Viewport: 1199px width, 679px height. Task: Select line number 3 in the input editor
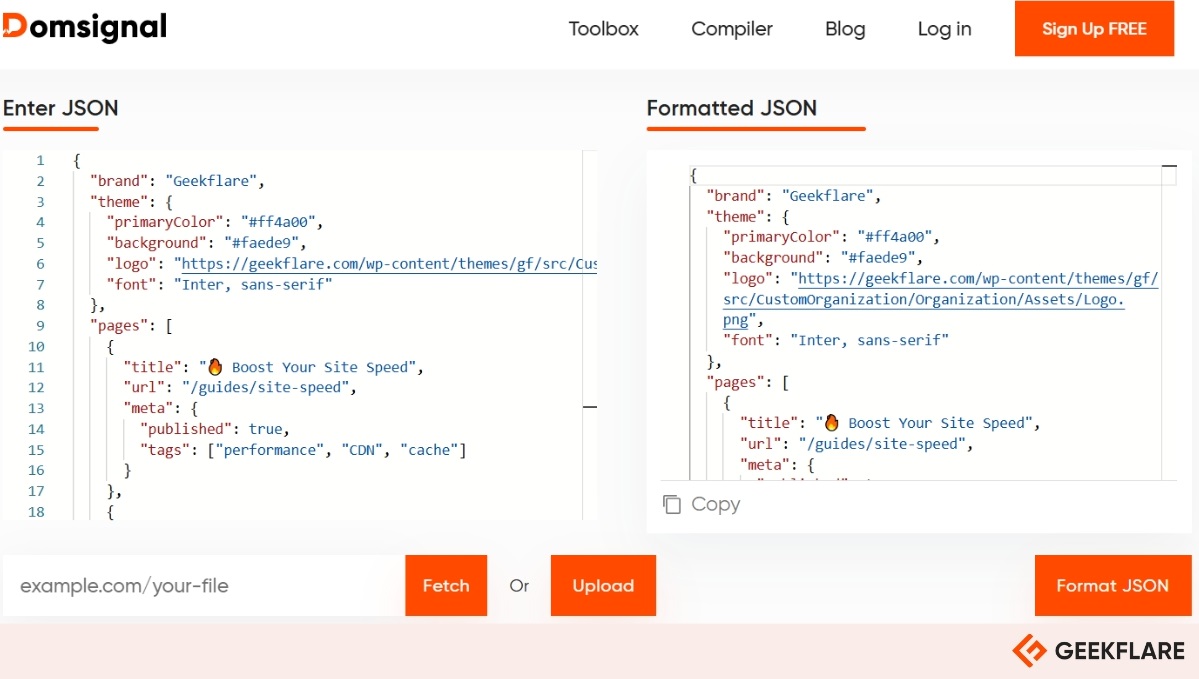tap(40, 202)
